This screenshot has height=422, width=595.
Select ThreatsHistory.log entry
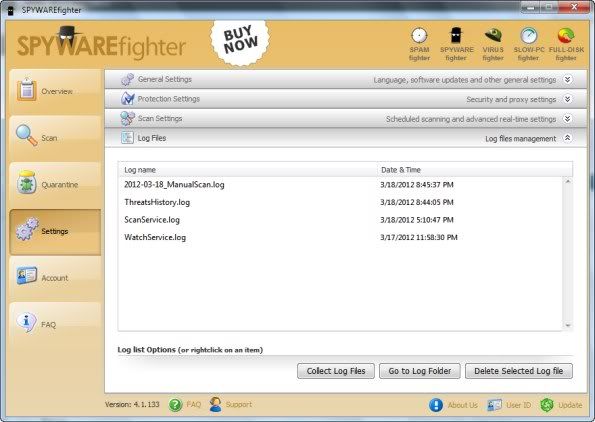[x=157, y=202]
